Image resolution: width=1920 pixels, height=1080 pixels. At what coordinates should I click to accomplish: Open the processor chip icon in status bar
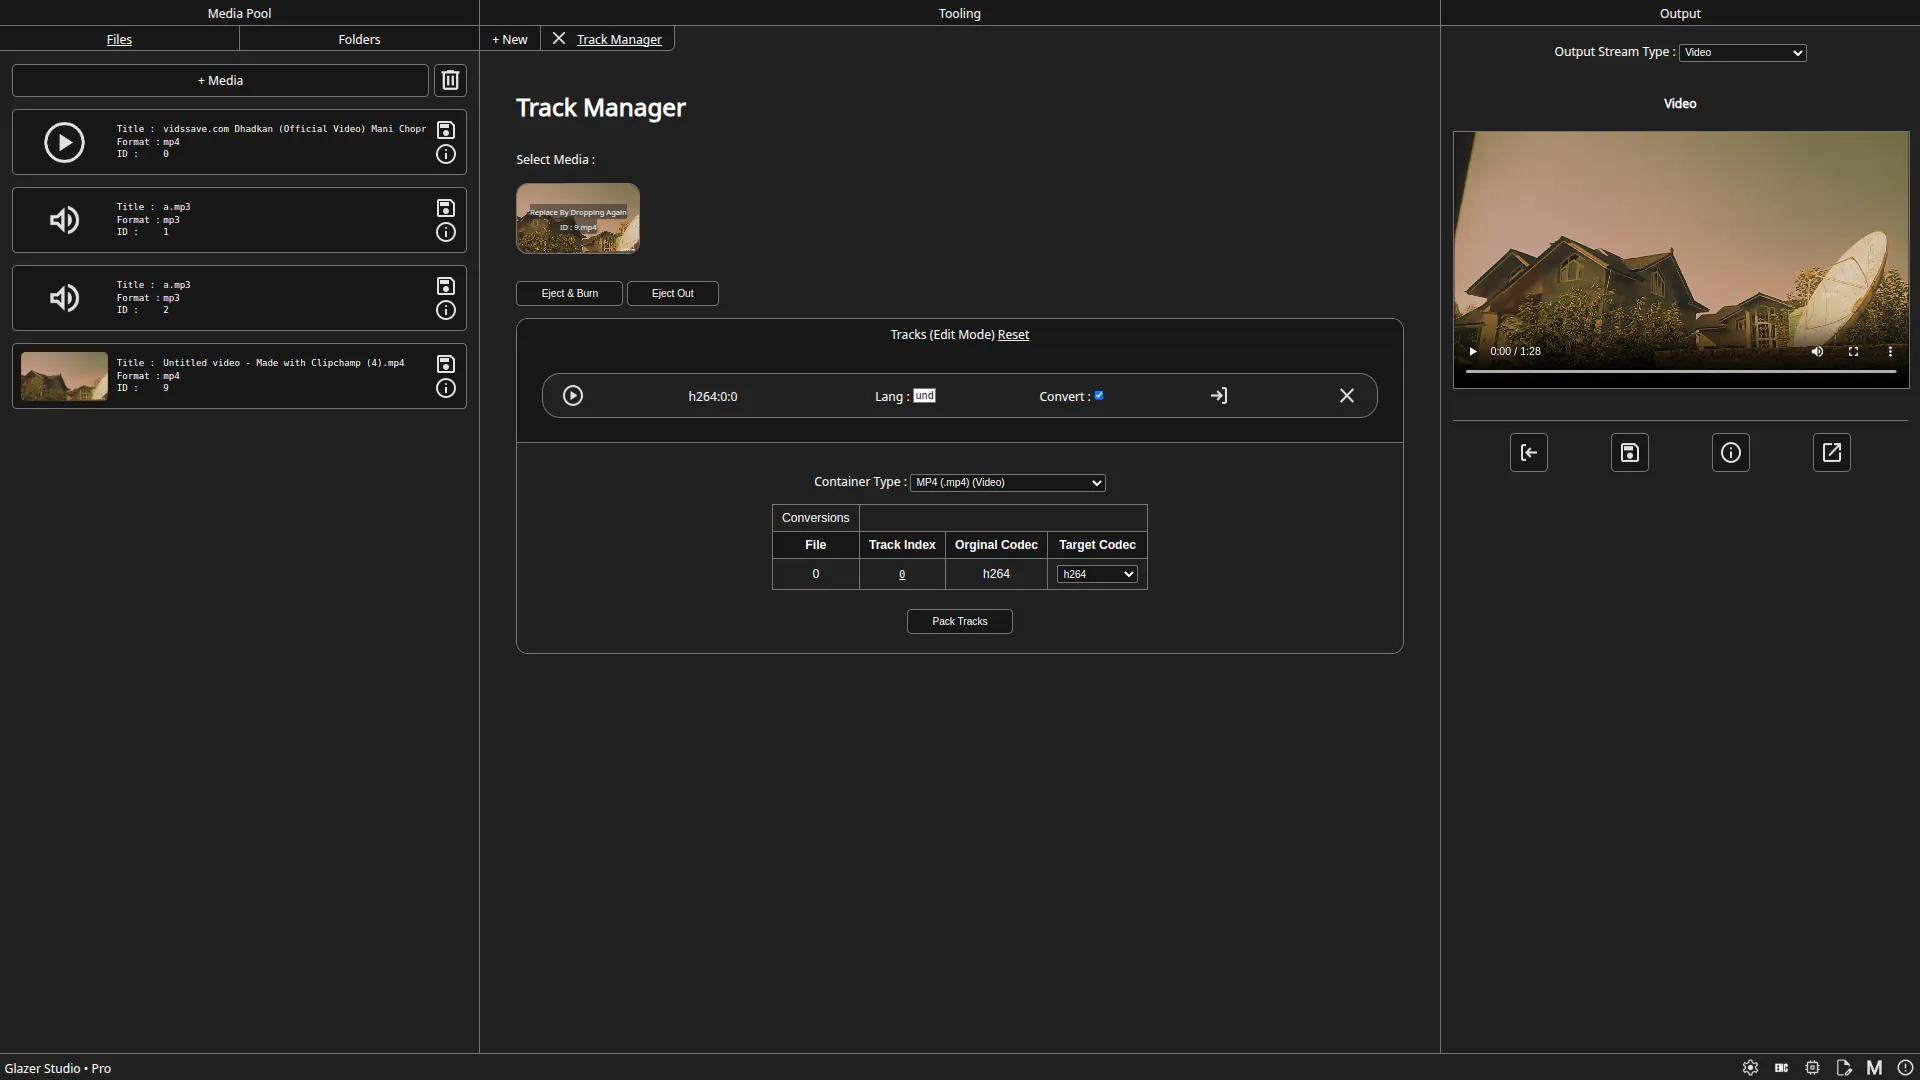(1812, 1068)
